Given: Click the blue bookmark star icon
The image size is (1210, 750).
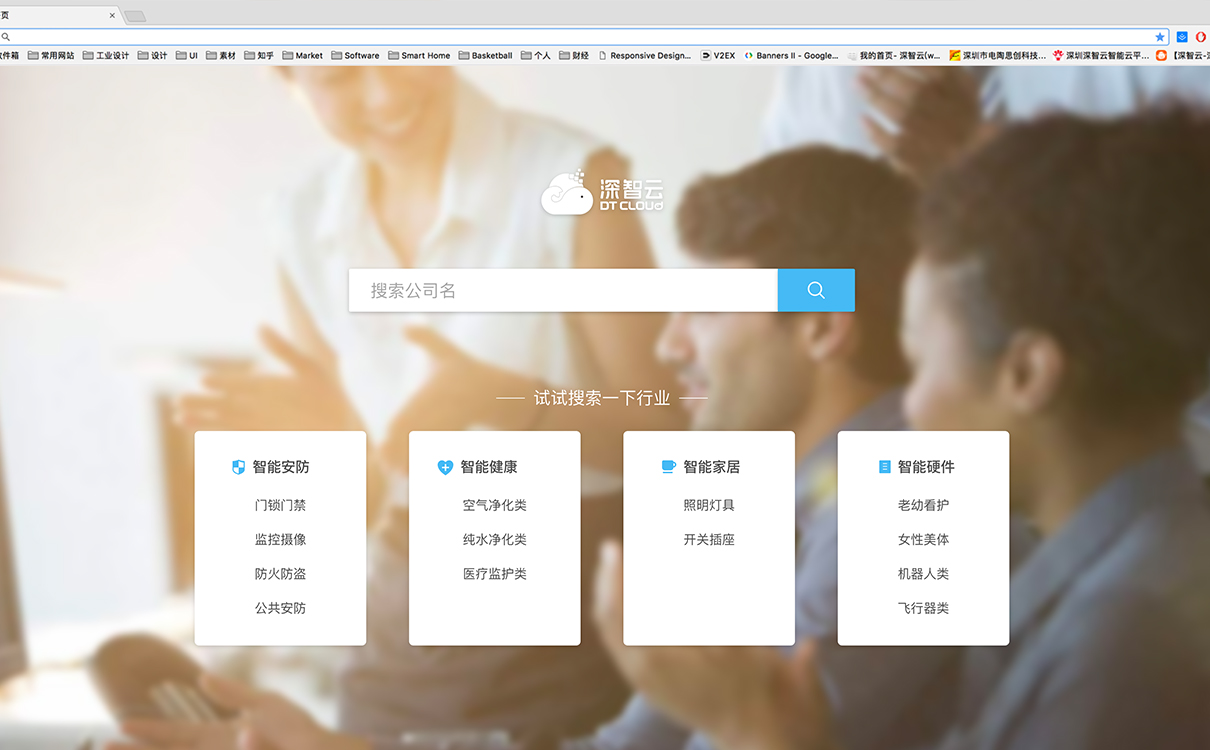Looking at the screenshot, I should coord(1160,37).
